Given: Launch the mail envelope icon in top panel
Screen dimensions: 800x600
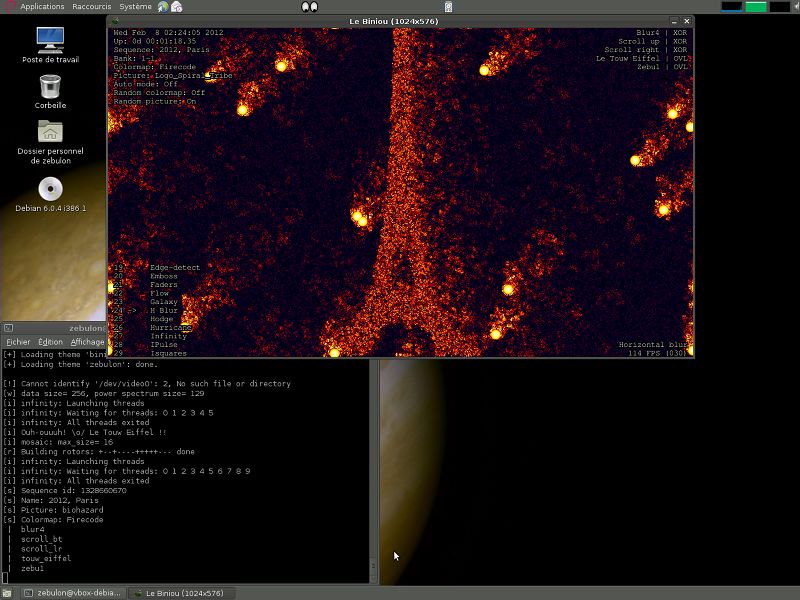Looking at the screenshot, I should [x=177, y=7].
